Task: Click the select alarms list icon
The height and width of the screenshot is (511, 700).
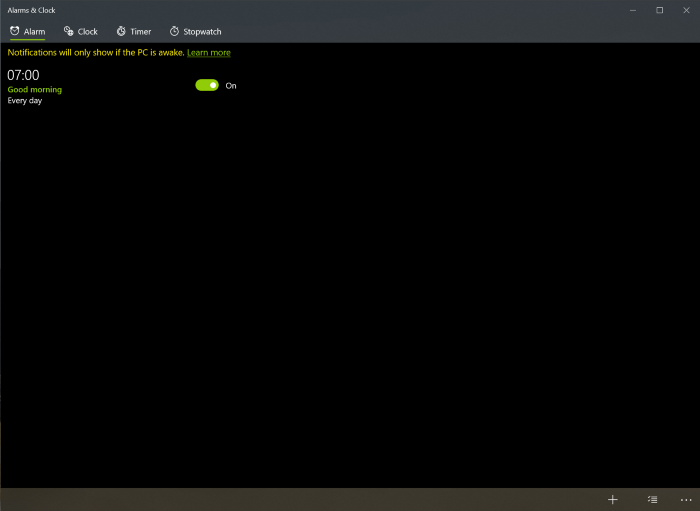Action: pos(653,499)
